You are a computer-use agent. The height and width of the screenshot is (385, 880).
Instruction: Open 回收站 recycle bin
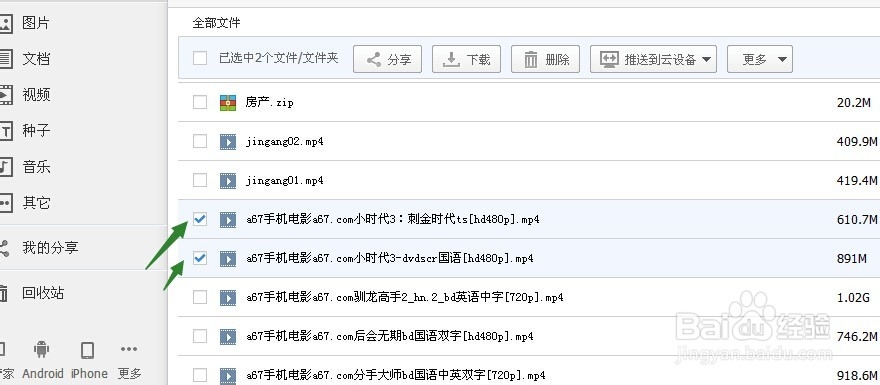(x=43, y=292)
